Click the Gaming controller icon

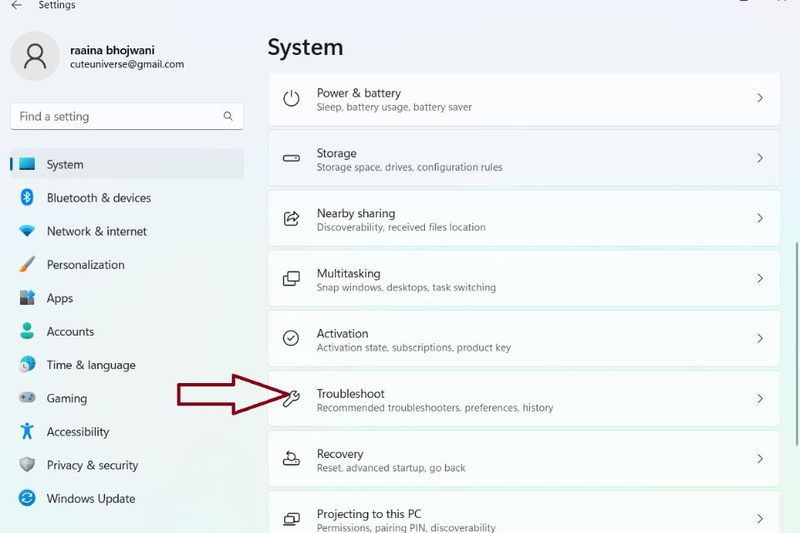click(x=27, y=397)
